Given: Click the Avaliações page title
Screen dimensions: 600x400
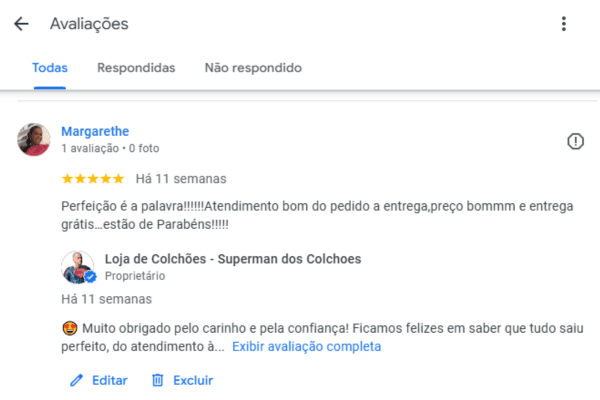Looking at the screenshot, I should click(x=89, y=24).
